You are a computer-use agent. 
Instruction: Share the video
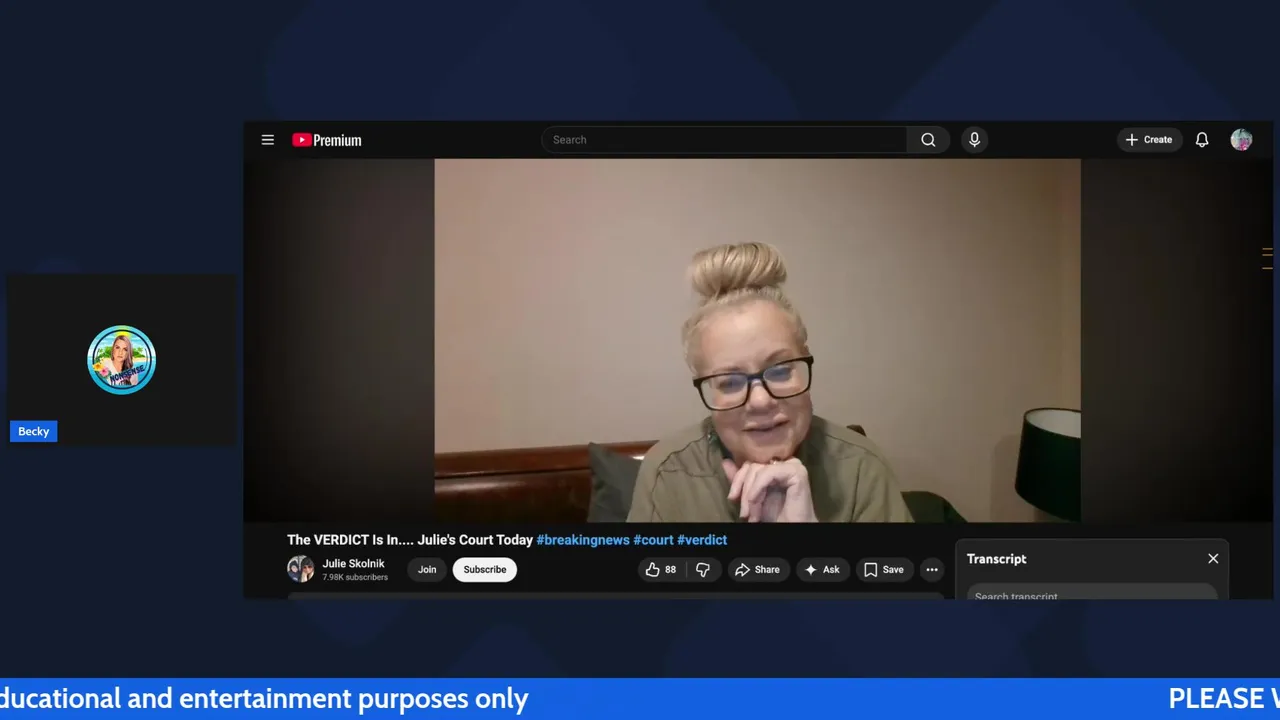tap(757, 570)
